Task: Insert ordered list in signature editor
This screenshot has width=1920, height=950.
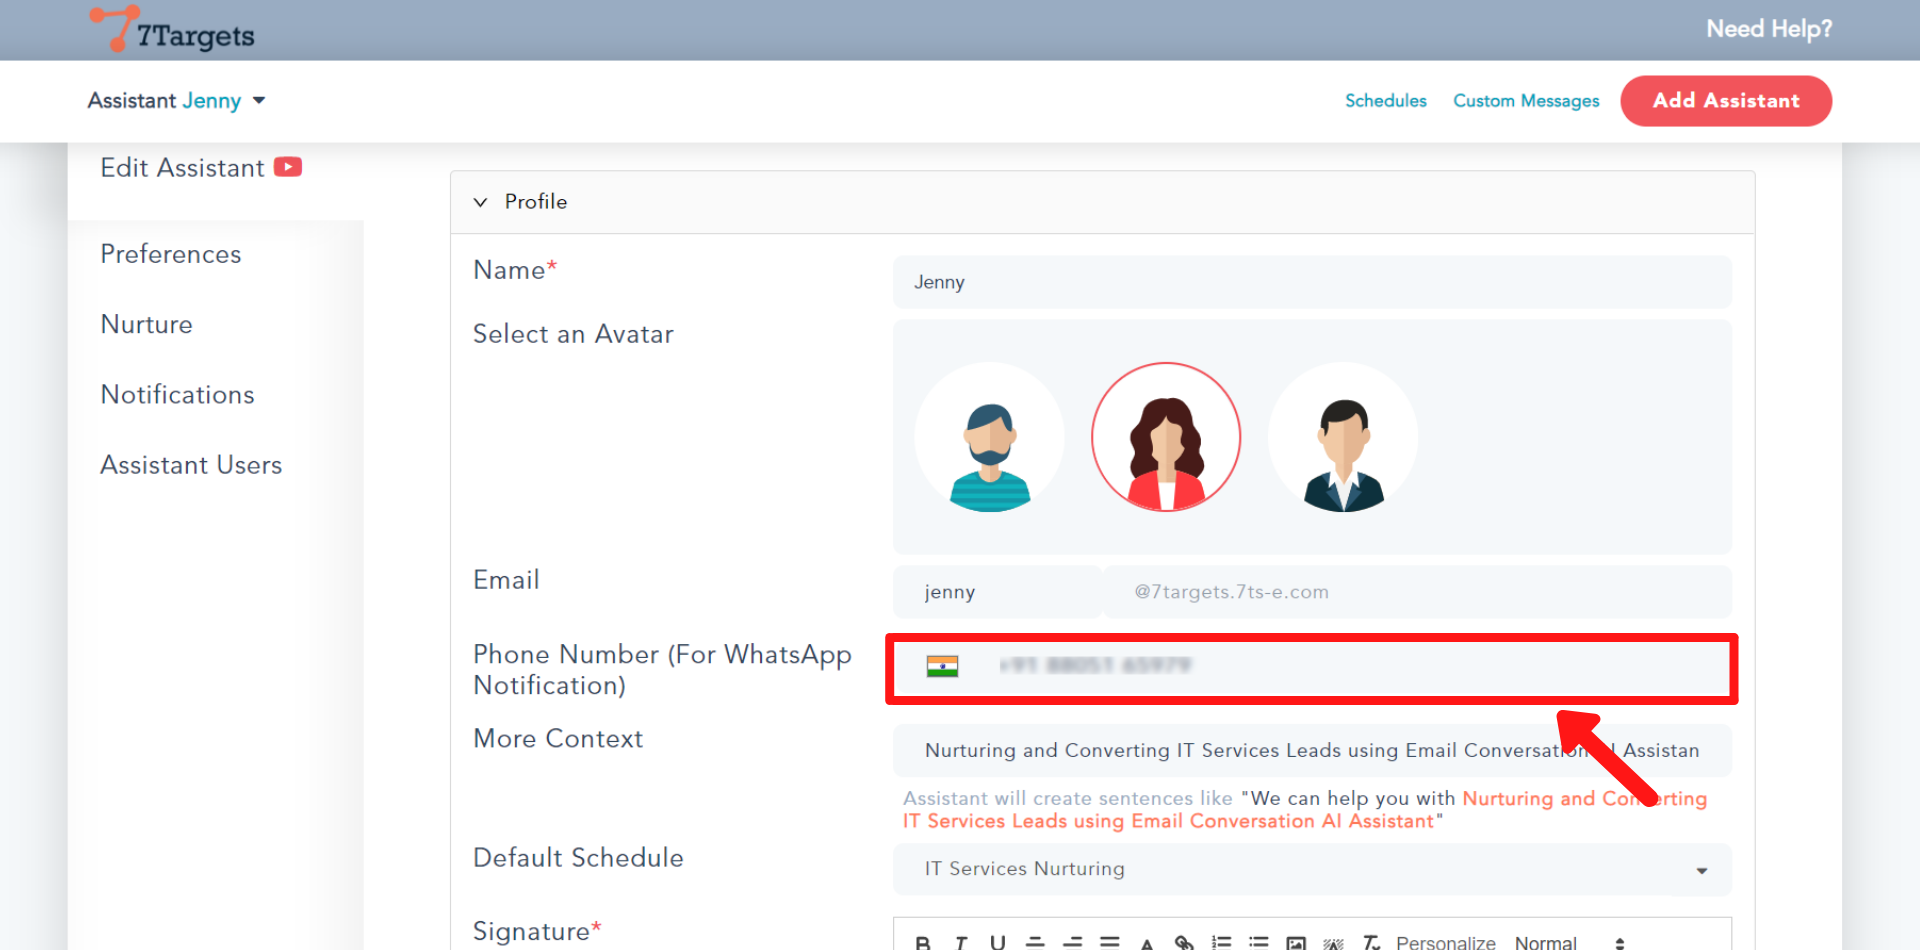Action: coord(1221,942)
